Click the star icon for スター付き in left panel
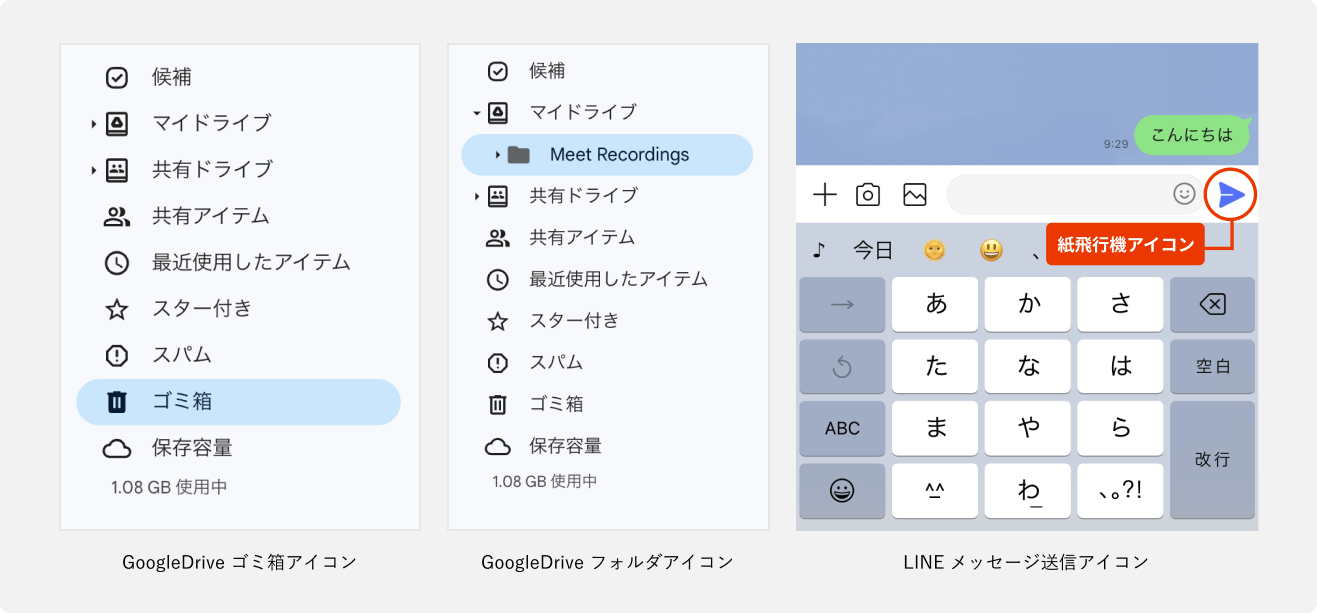Image resolution: width=1317 pixels, height=613 pixels. click(x=117, y=309)
